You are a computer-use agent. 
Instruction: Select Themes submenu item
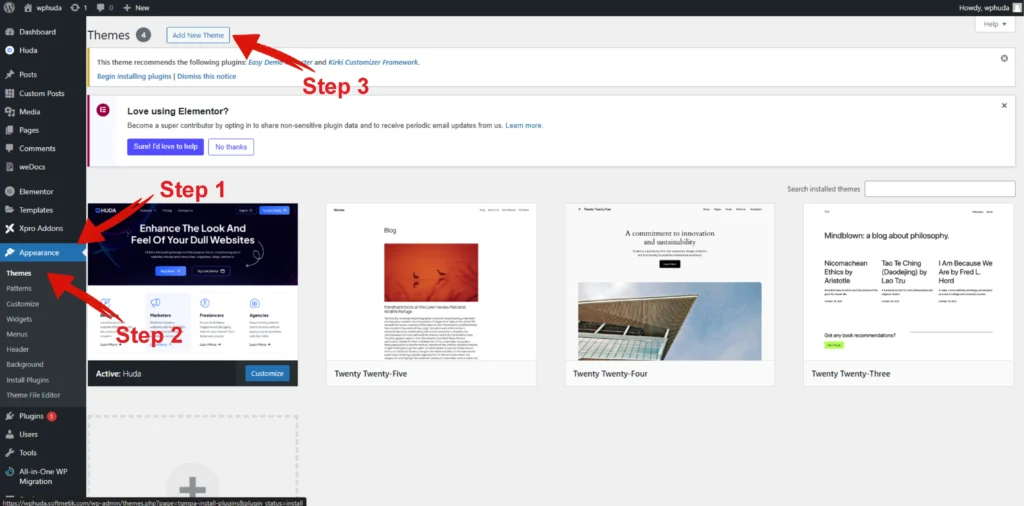19,274
